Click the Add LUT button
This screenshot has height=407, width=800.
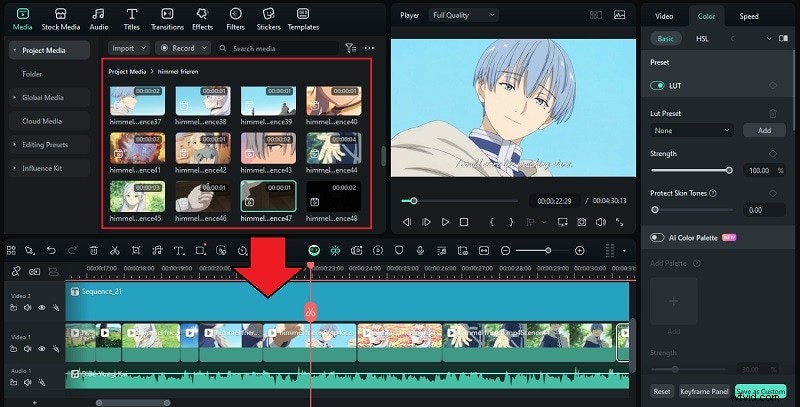coord(764,131)
